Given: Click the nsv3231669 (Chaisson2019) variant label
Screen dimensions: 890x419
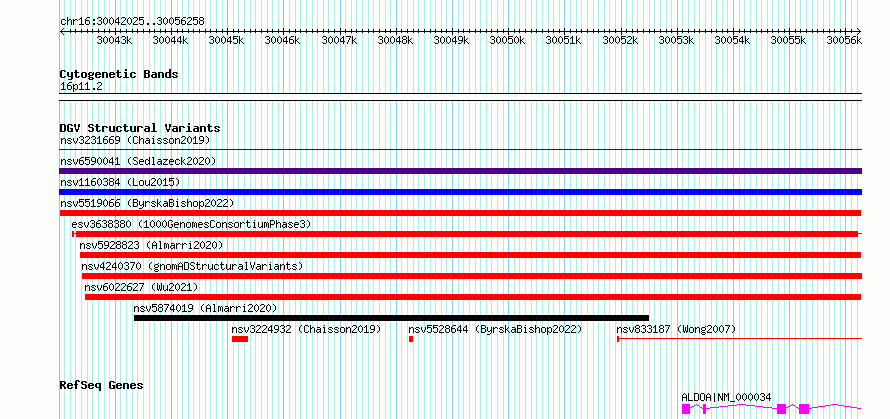Looking at the screenshot, I should 135,140.
